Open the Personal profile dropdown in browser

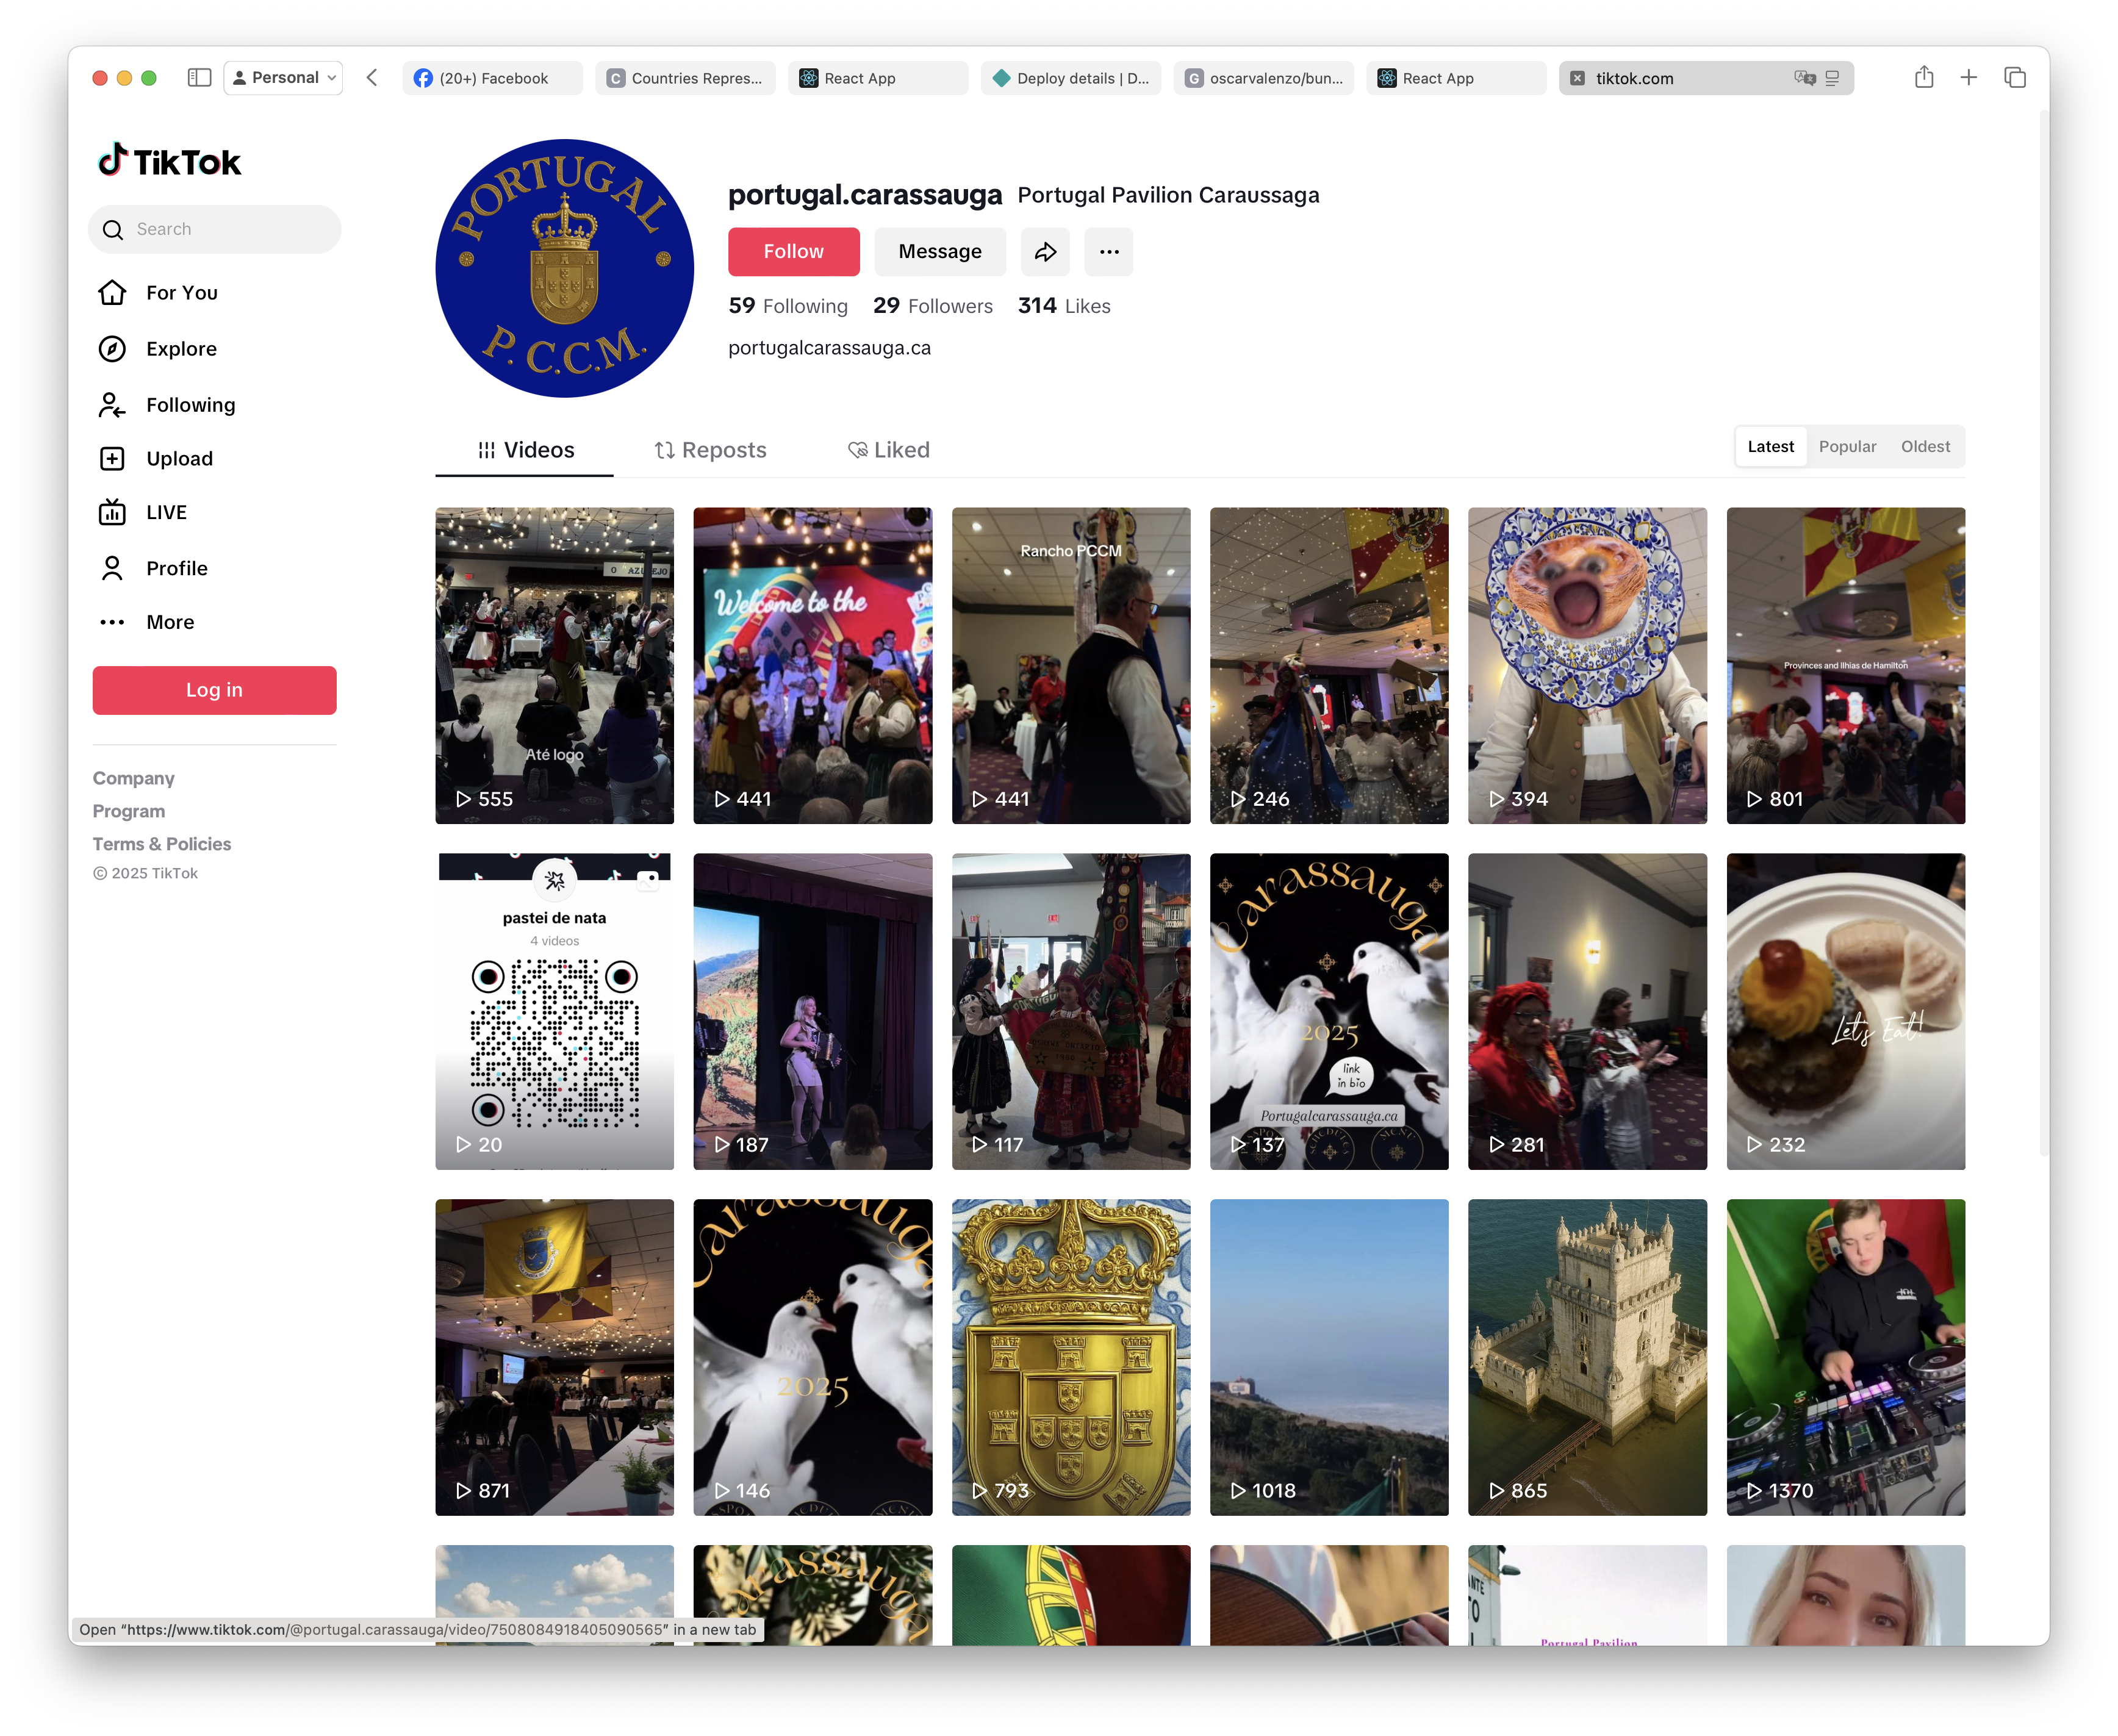tap(283, 77)
